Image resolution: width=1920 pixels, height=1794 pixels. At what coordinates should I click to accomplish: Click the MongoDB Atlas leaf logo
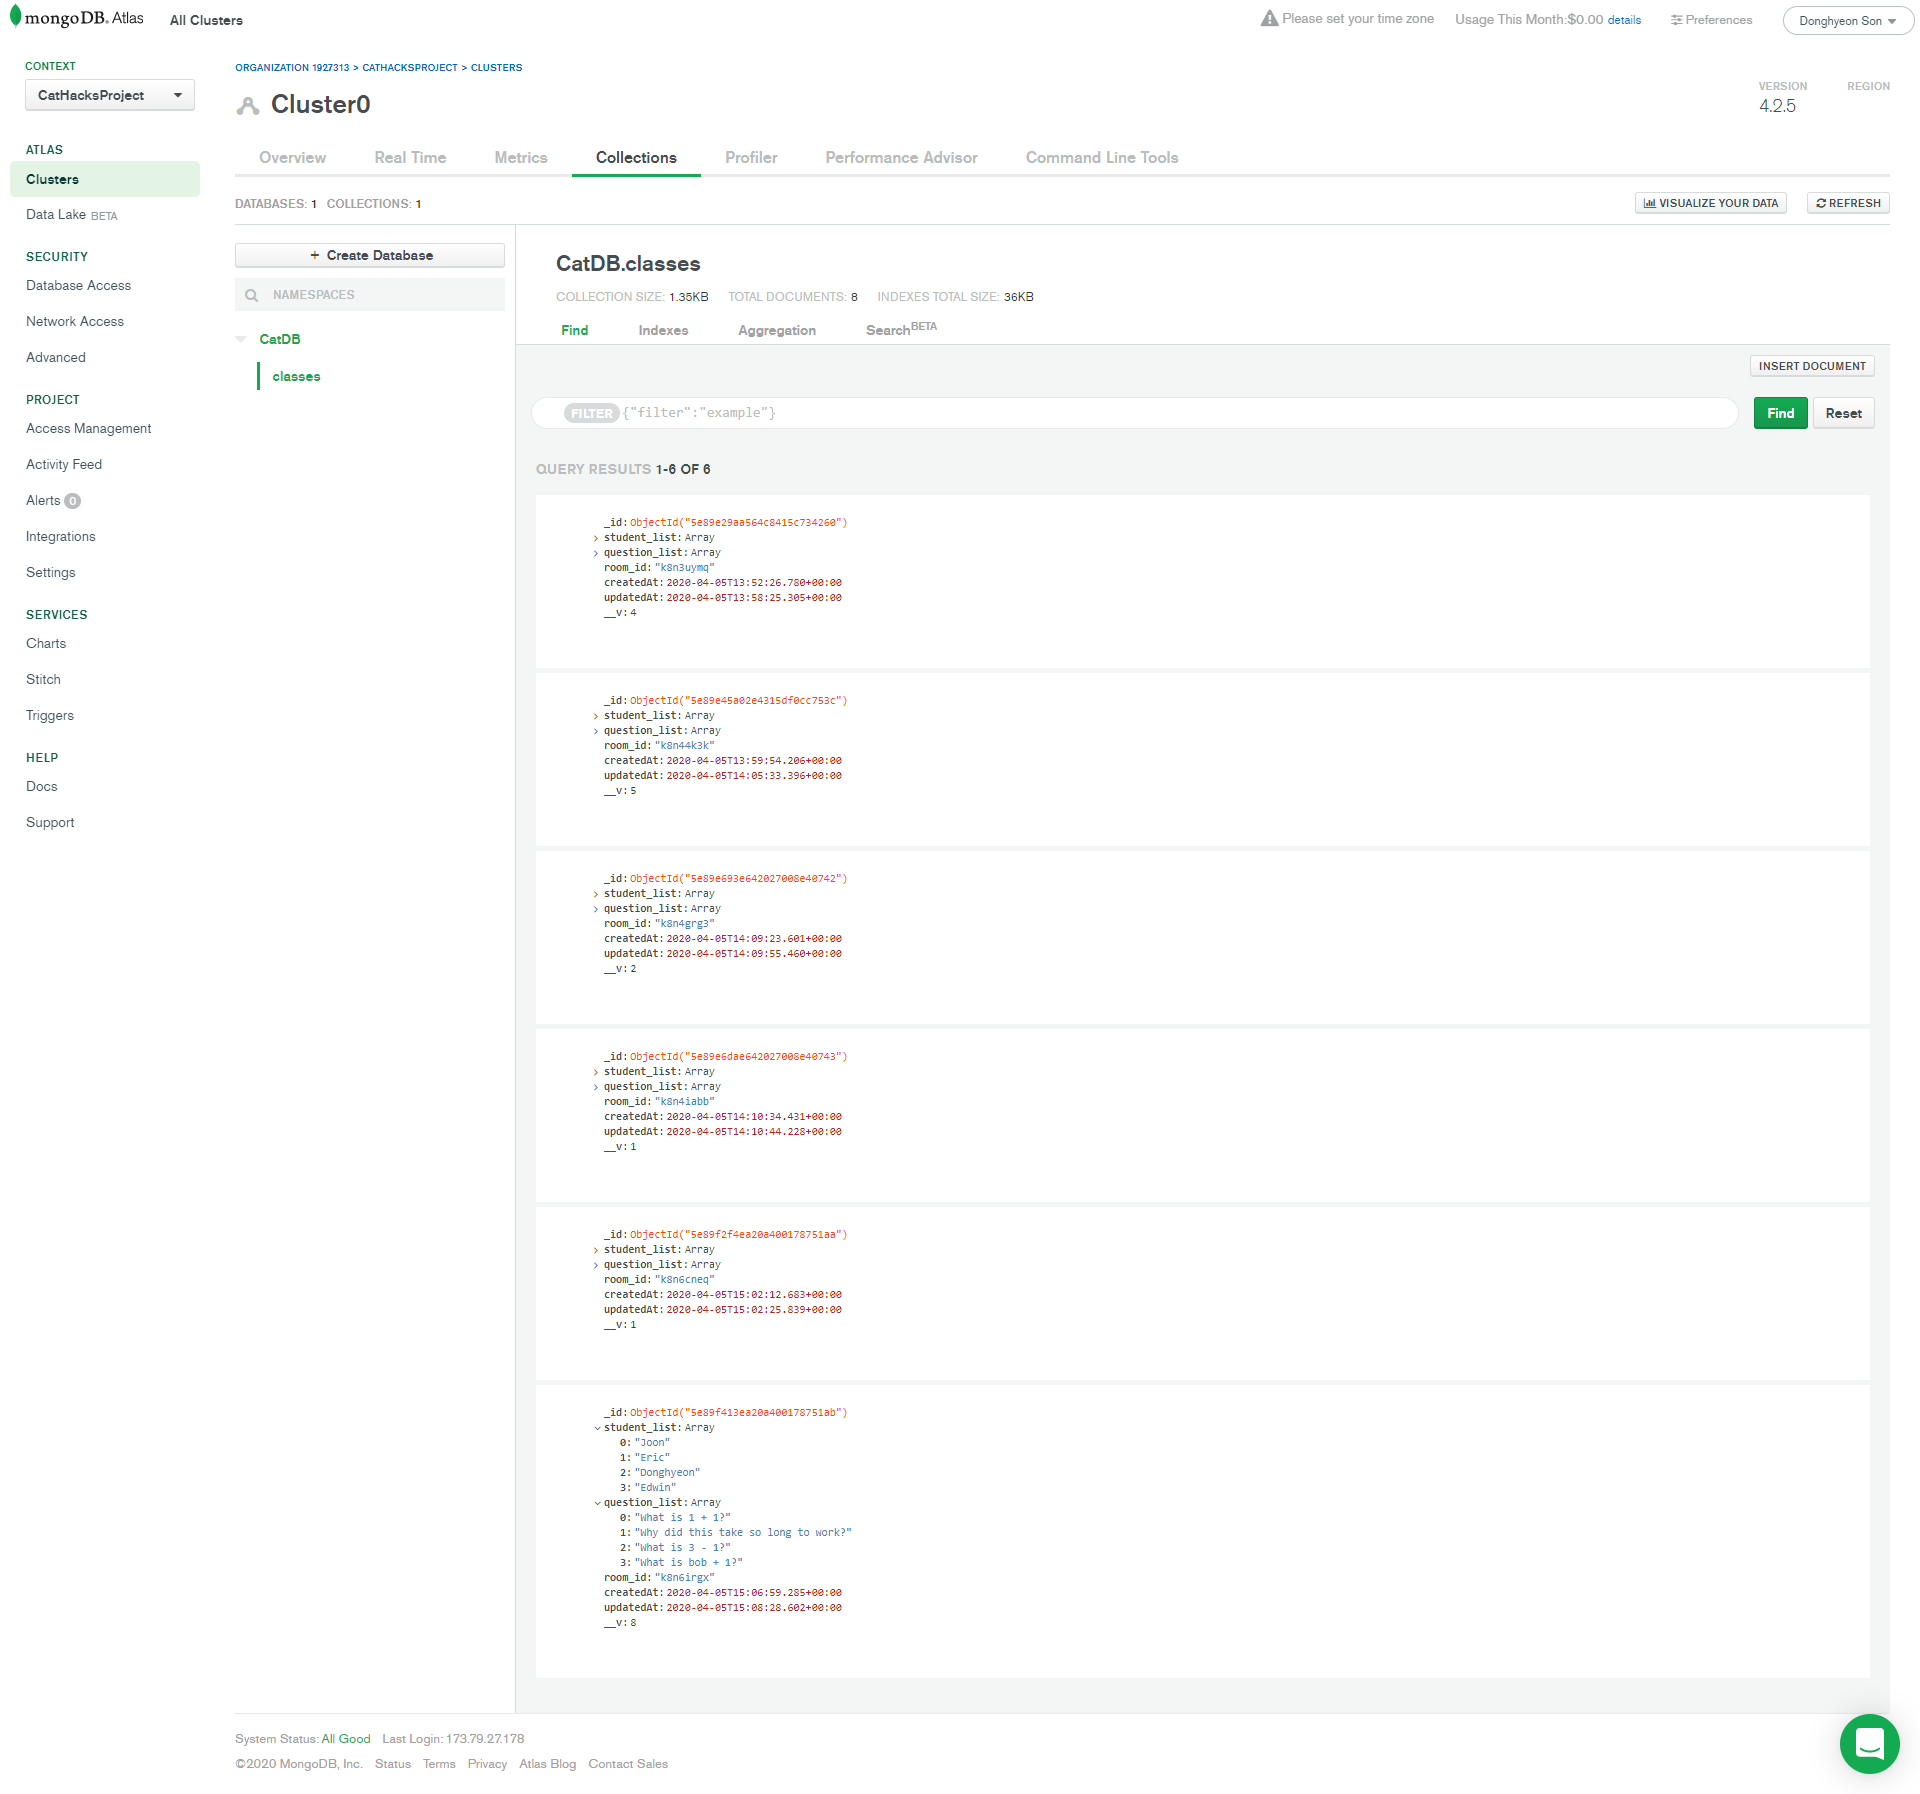coord(15,17)
